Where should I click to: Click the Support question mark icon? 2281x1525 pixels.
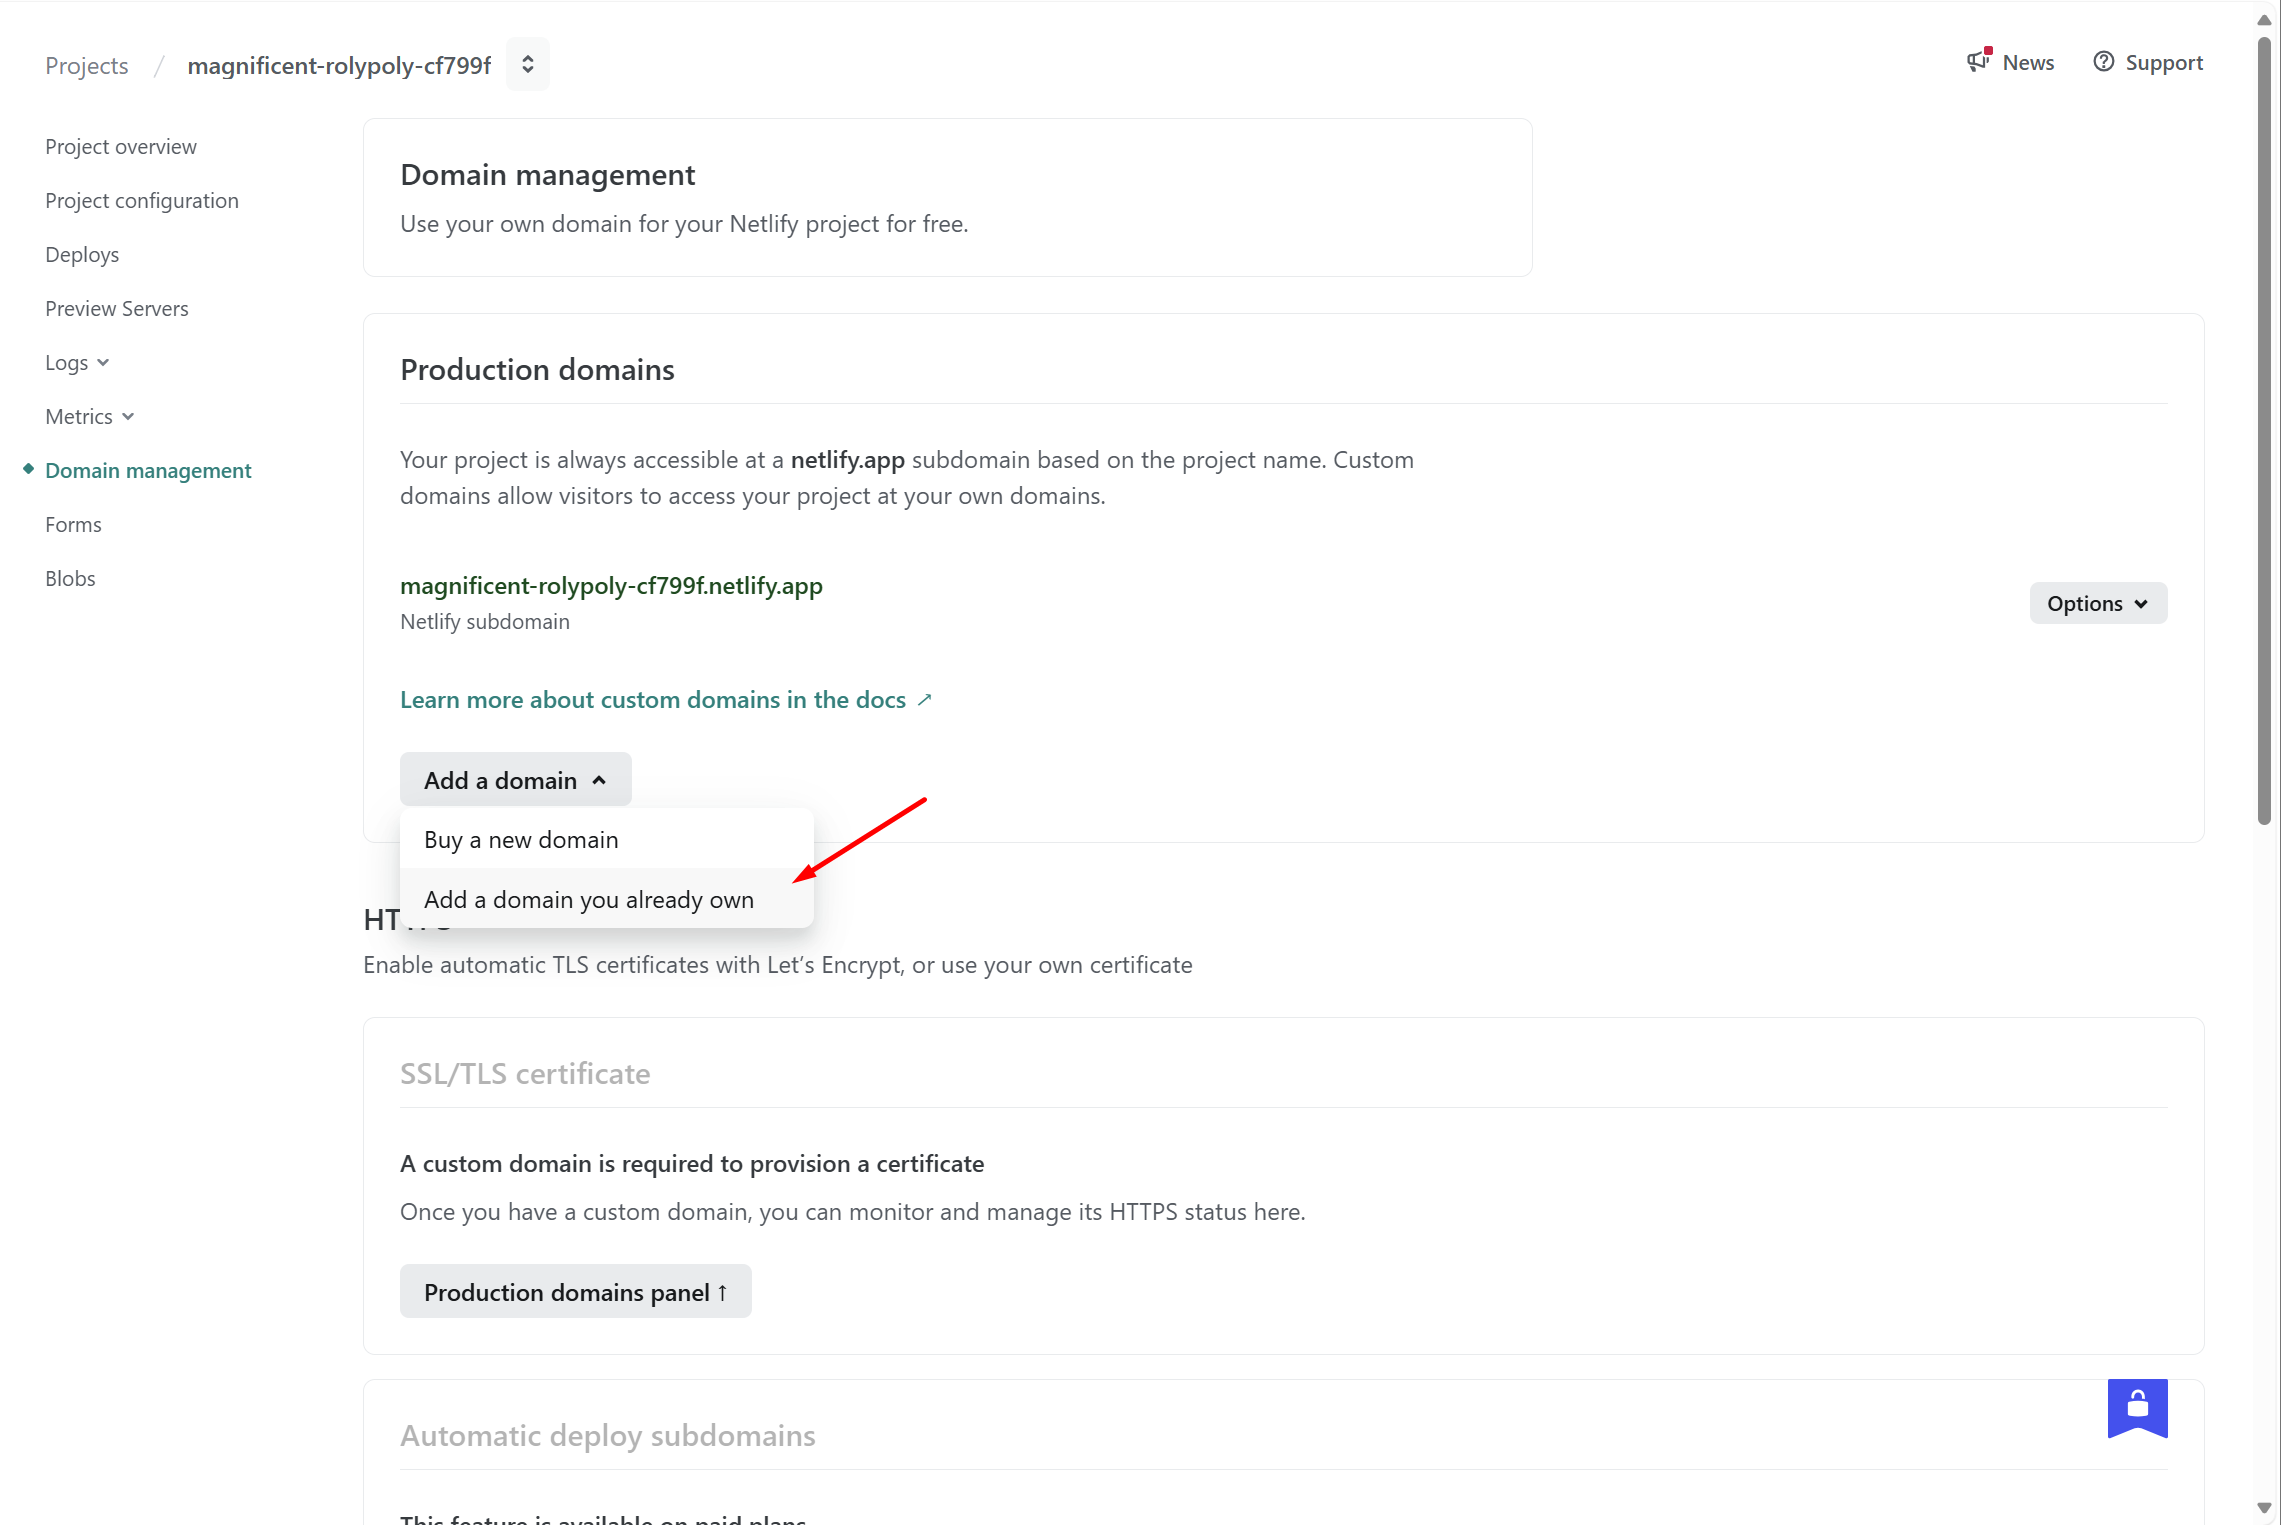(x=2104, y=62)
